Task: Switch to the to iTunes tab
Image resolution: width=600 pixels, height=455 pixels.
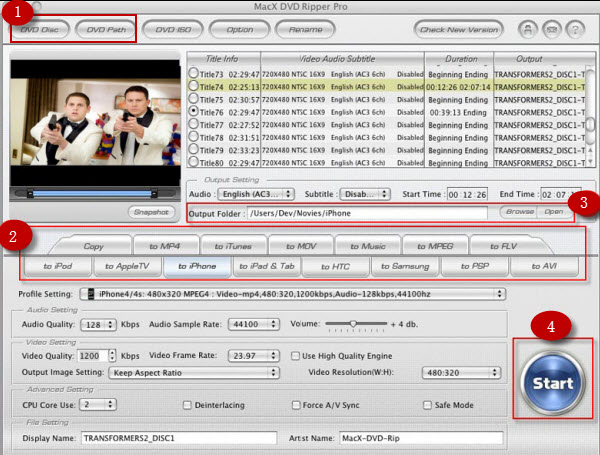Action: pyautogui.click(x=233, y=246)
